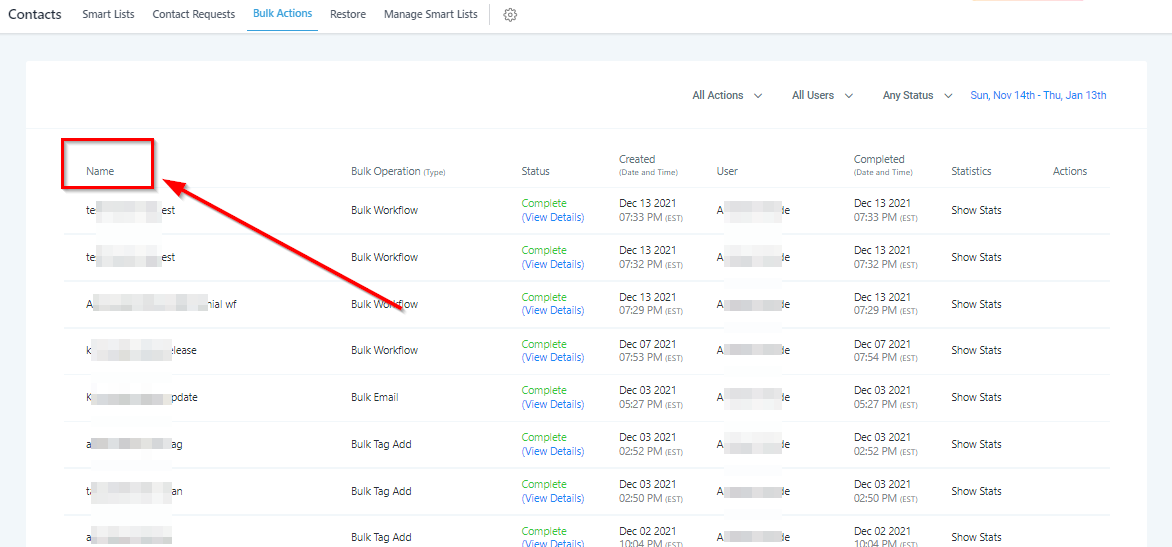
Task: Show Stats for the first row
Action: coord(976,210)
